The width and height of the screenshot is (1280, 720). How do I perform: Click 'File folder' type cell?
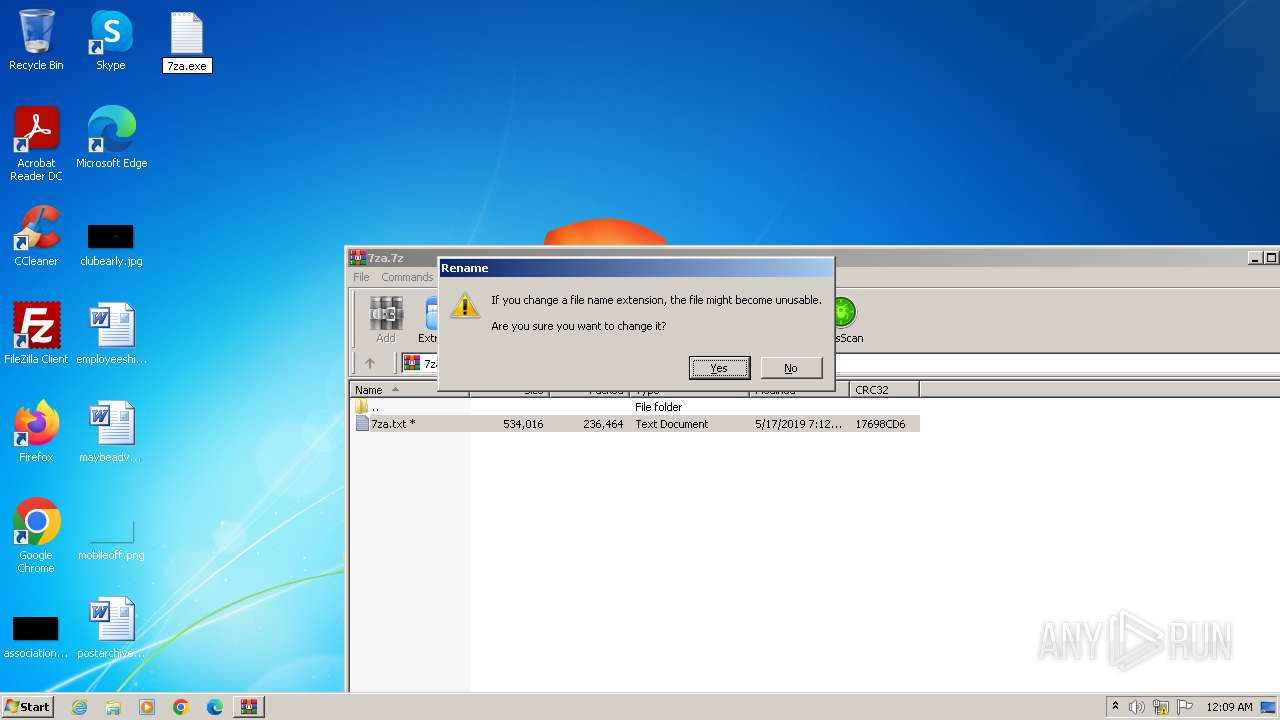(658, 407)
